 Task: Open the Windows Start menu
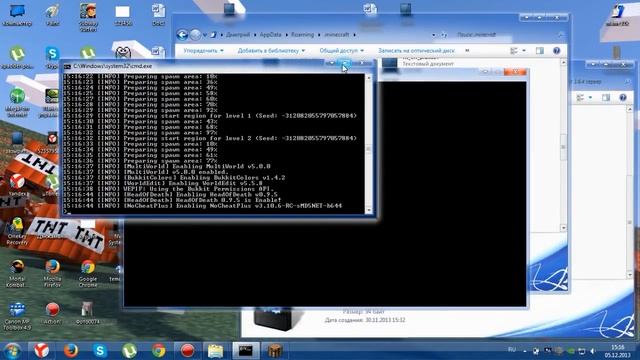13,351
